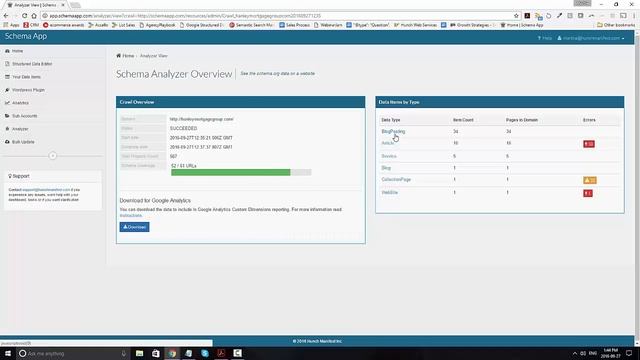Open the ecommerce awards bookmark

(x=64, y=25)
